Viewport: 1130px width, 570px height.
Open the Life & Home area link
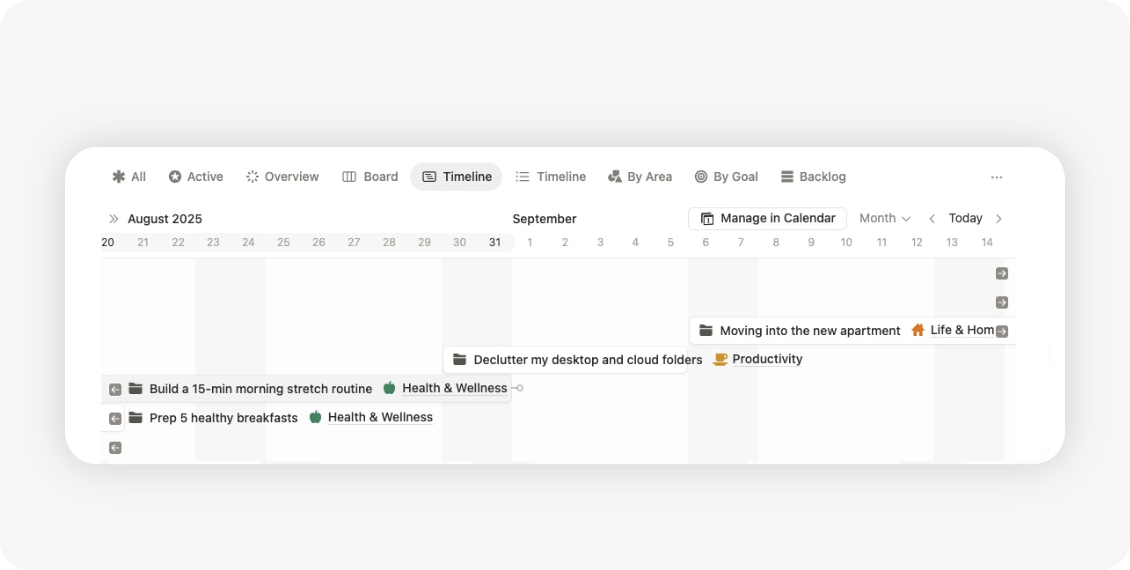[x=961, y=331]
